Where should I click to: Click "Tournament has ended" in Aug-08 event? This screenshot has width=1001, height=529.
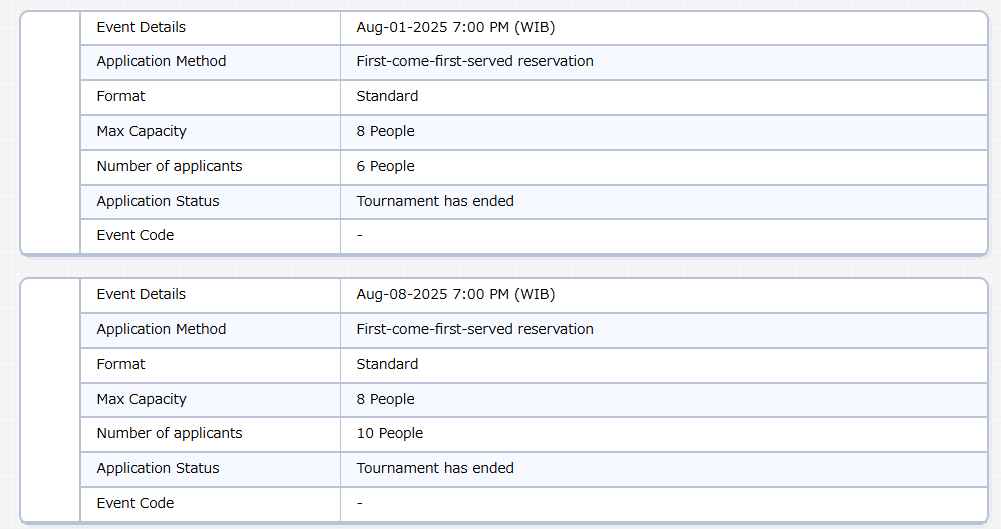coord(435,468)
